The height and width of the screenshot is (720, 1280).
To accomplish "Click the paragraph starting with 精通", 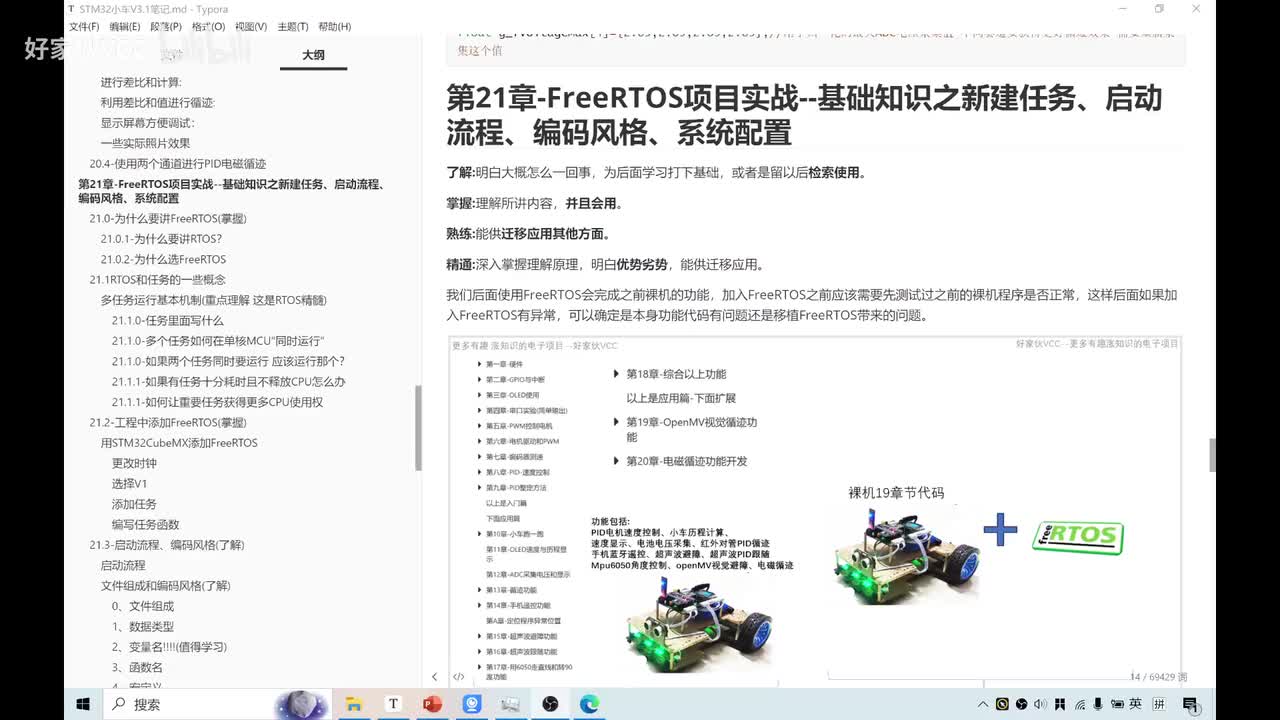I will pos(607,265).
